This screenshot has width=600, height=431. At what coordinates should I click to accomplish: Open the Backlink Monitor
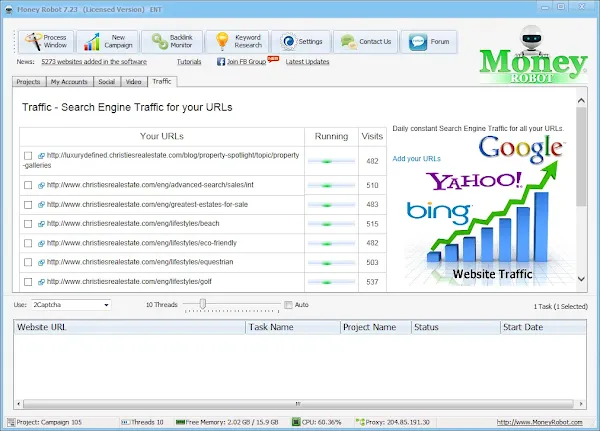(172, 41)
